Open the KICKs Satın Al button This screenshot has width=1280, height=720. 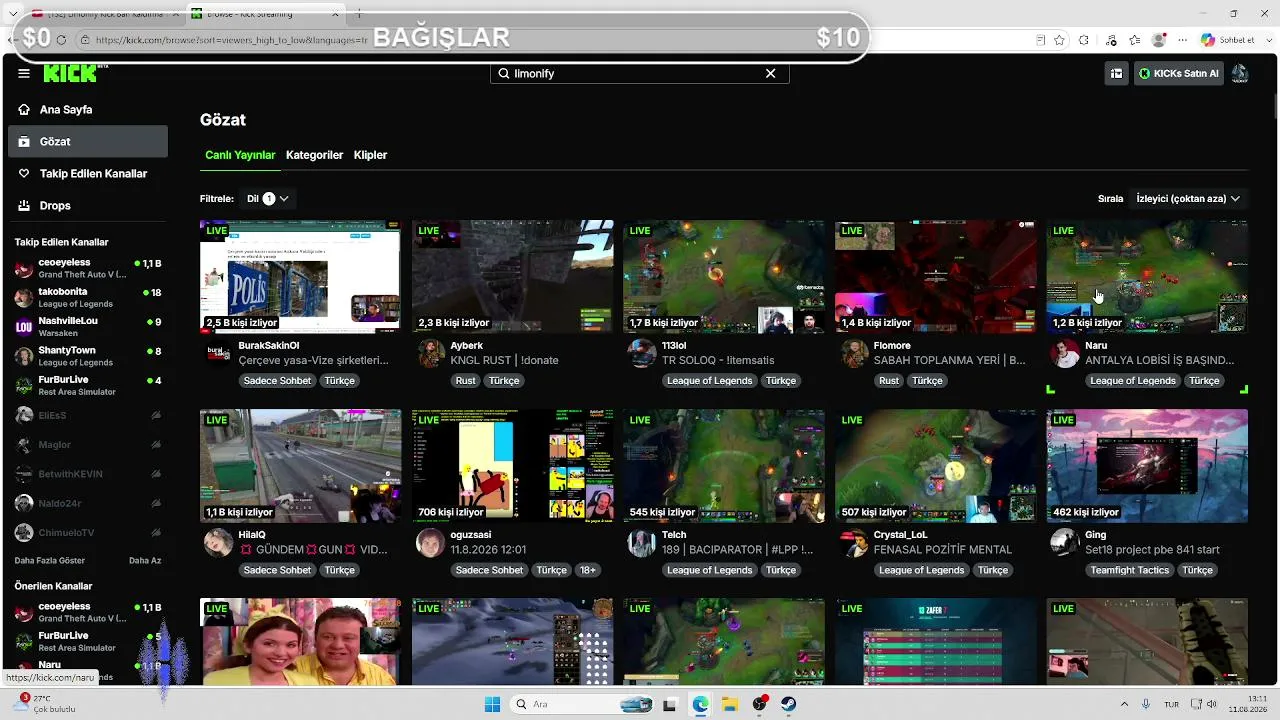1178,73
